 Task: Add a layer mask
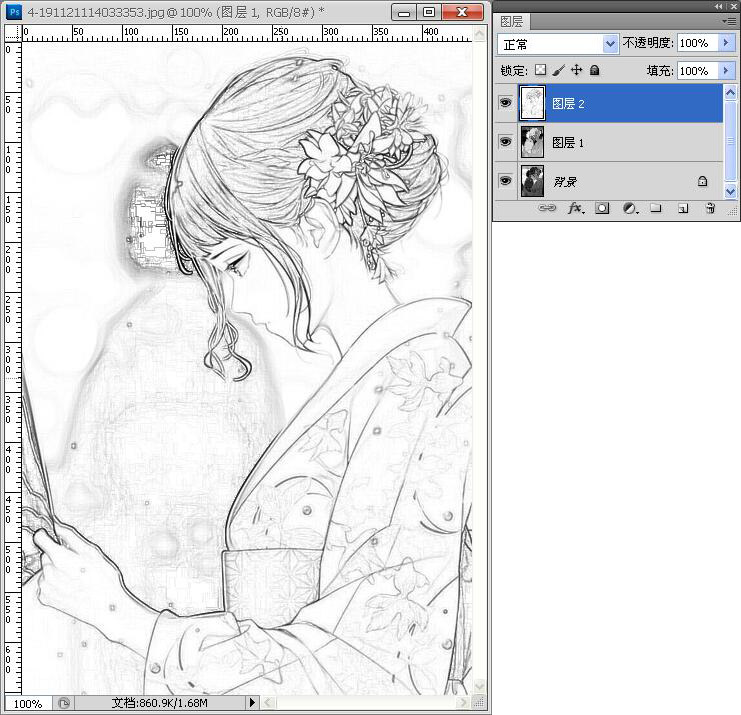[602, 208]
